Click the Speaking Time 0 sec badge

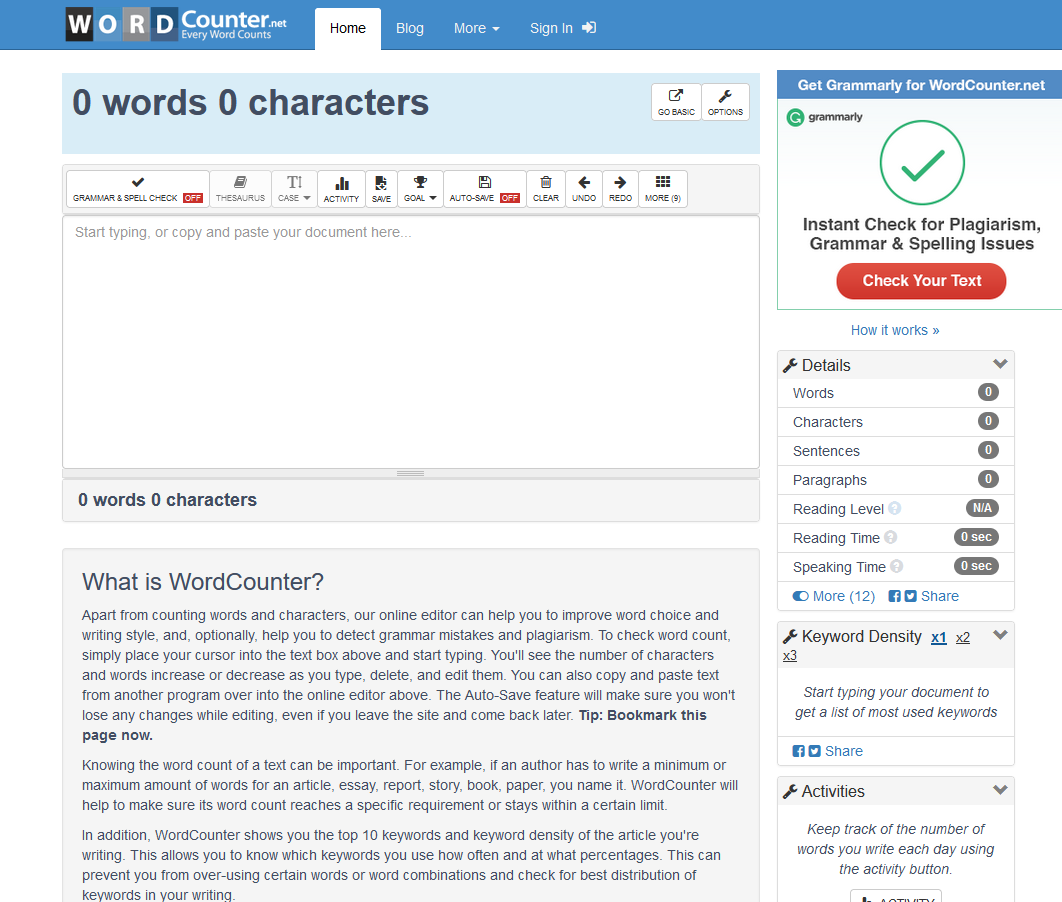pos(976,566)
